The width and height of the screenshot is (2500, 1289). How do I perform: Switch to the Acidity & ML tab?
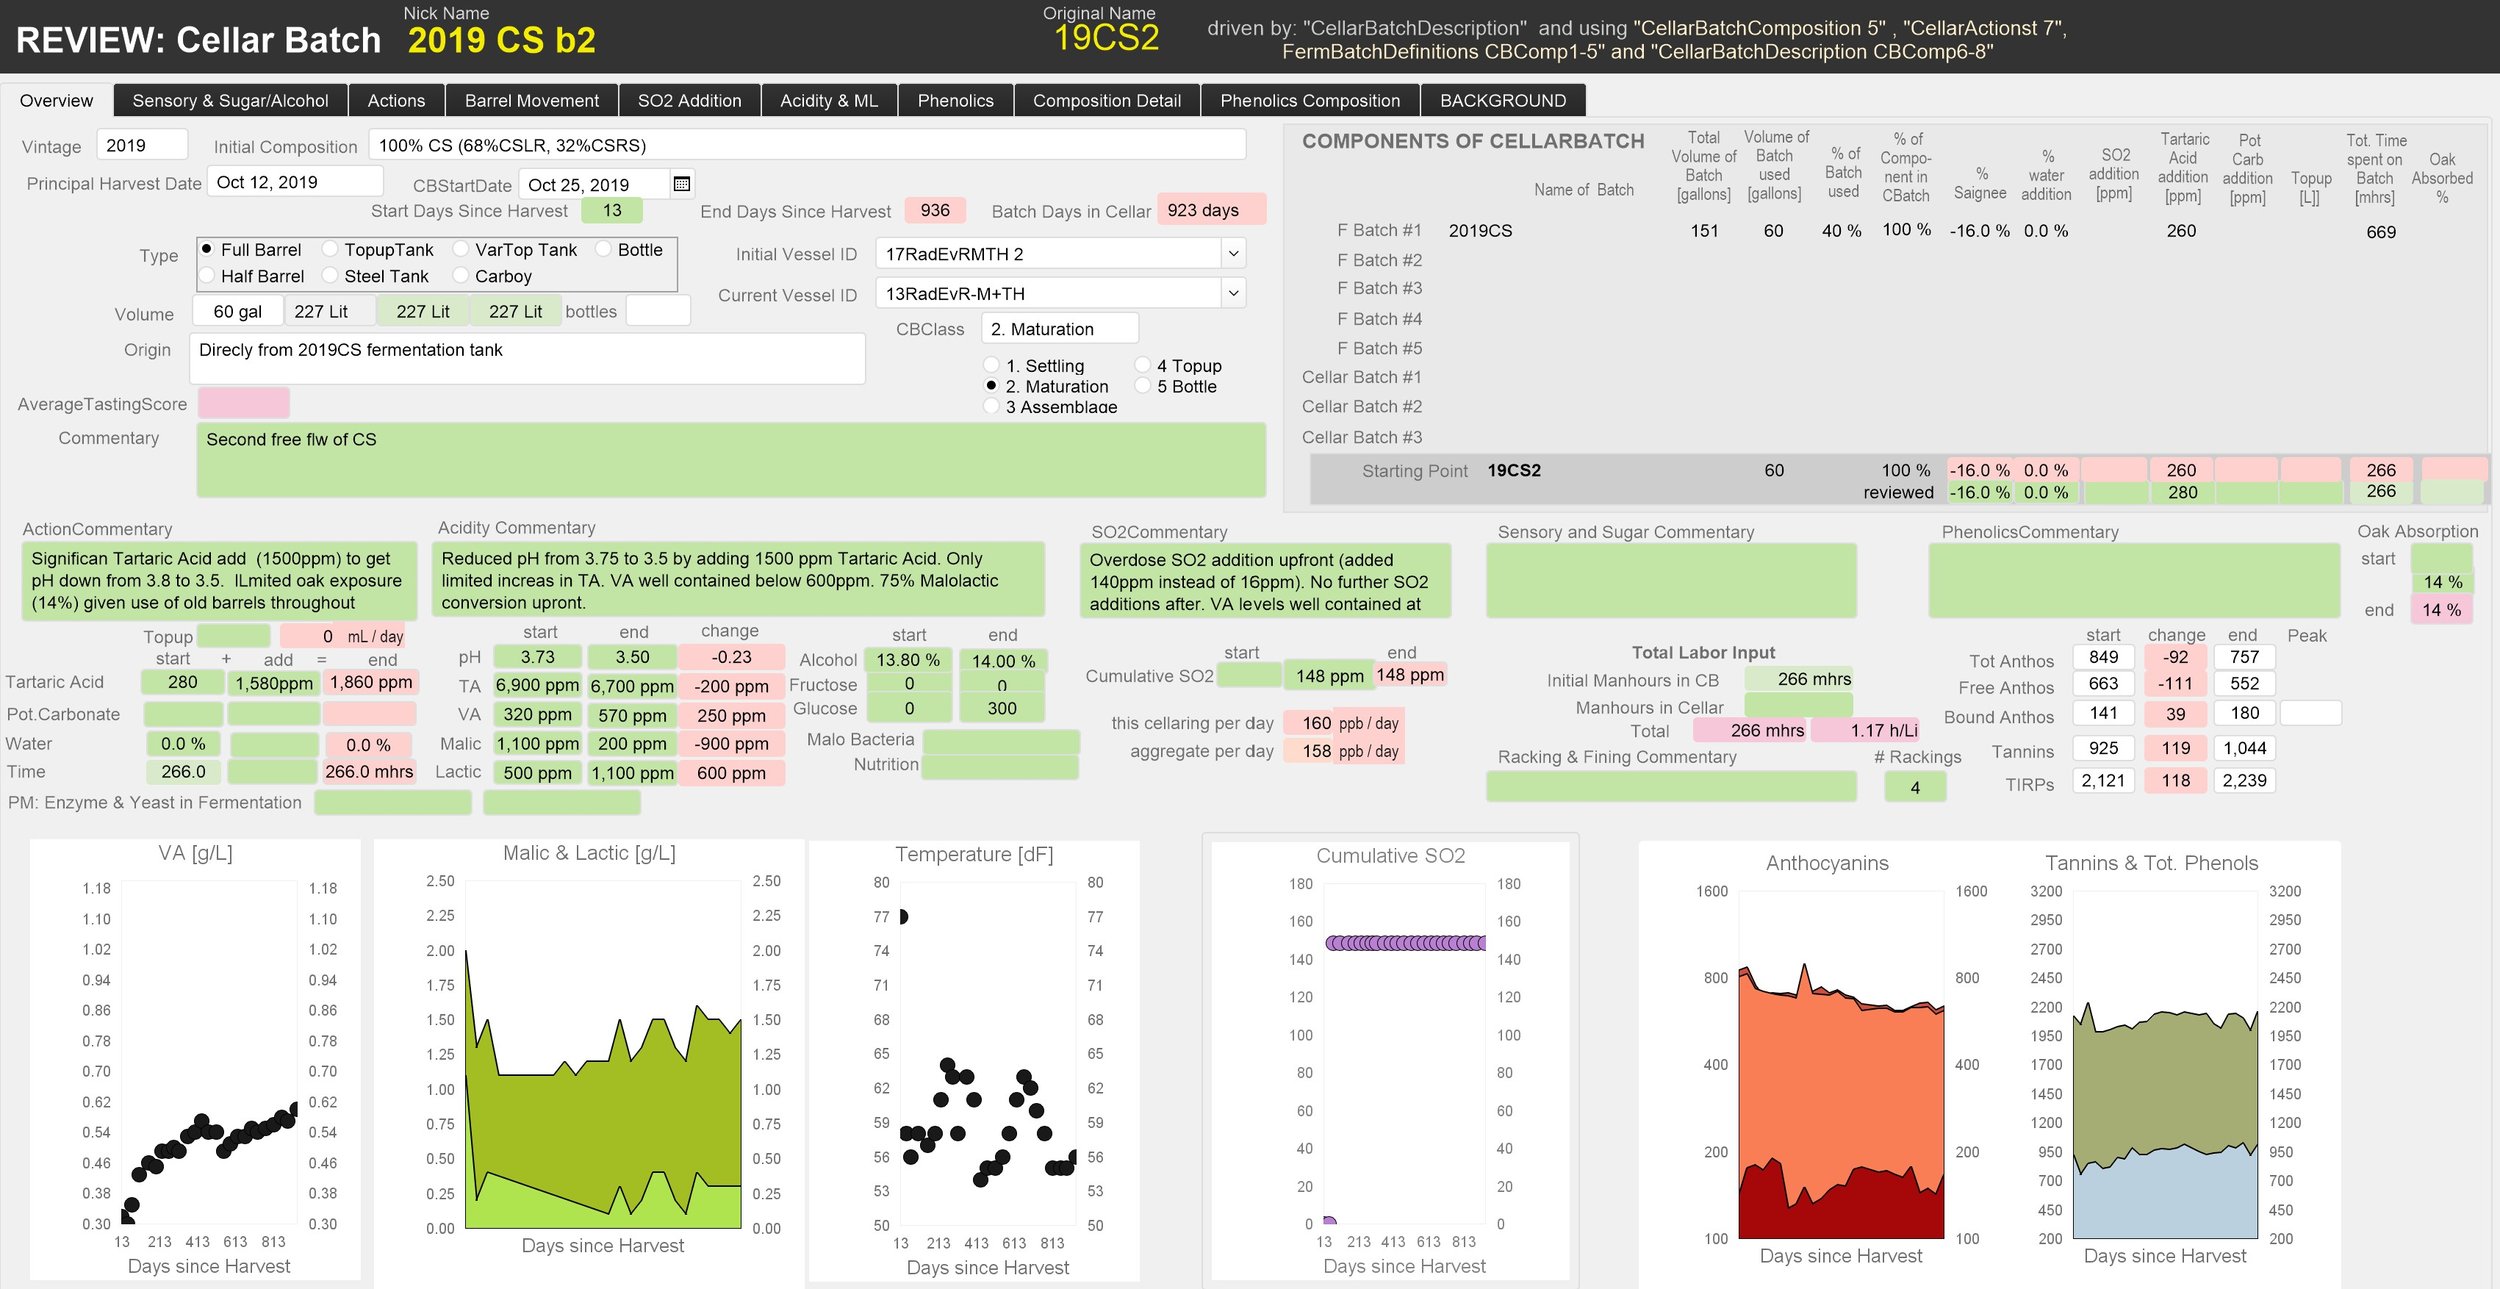click(x=829, y=100)
